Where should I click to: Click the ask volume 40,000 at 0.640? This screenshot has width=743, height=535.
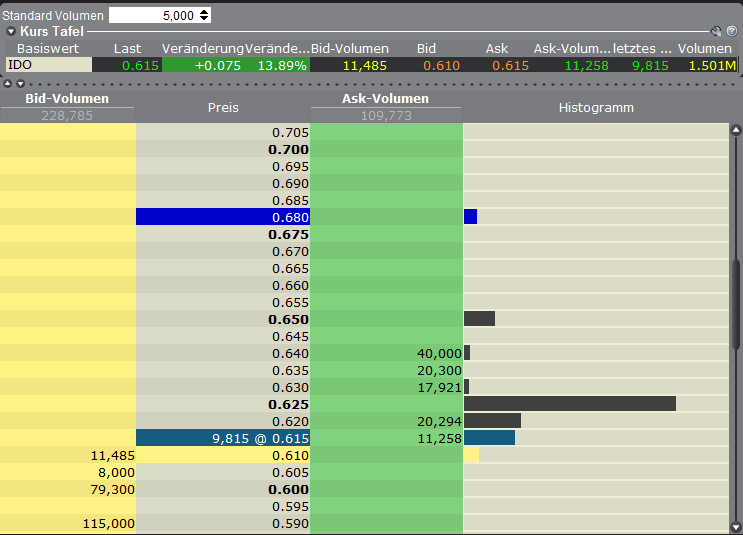pyautogui.click(x=439, y=354)
